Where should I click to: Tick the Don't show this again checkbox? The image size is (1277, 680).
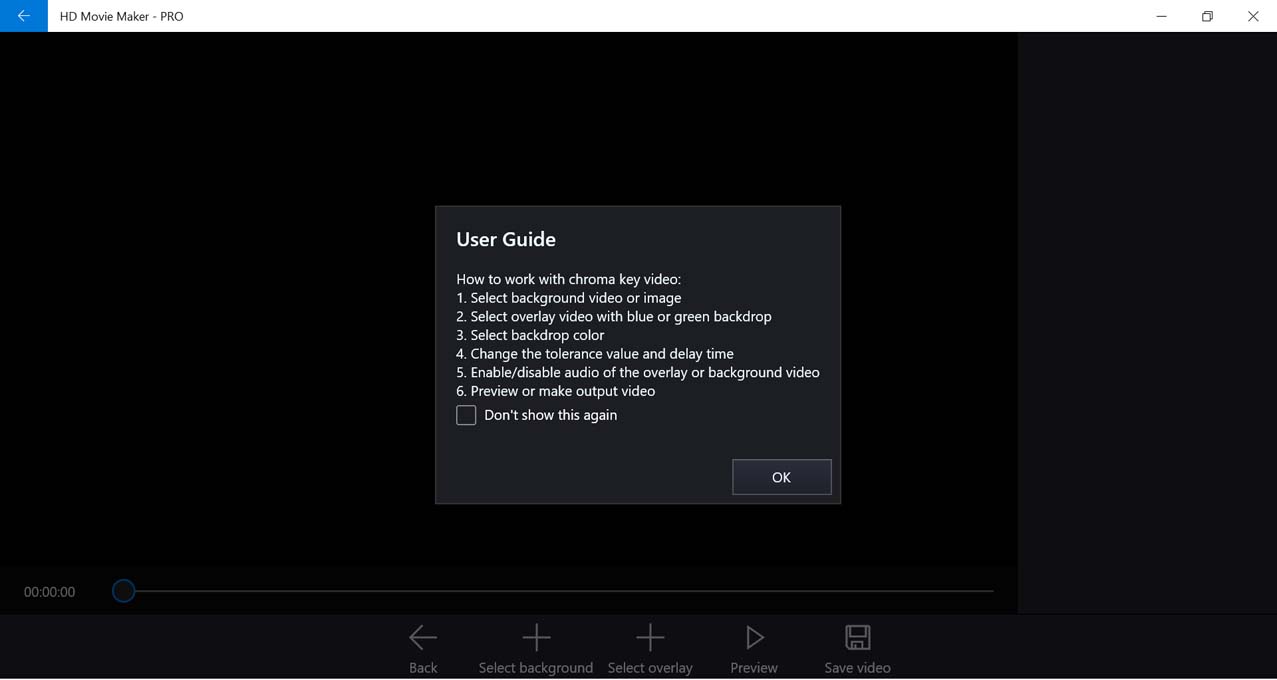pos(466,415)
